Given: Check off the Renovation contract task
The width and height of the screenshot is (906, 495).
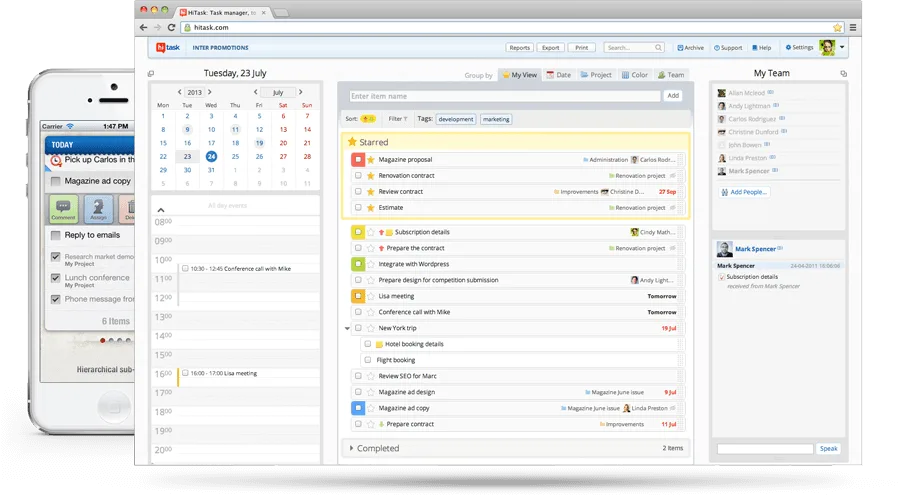Looking at the screenshot, I should point(358,176).
